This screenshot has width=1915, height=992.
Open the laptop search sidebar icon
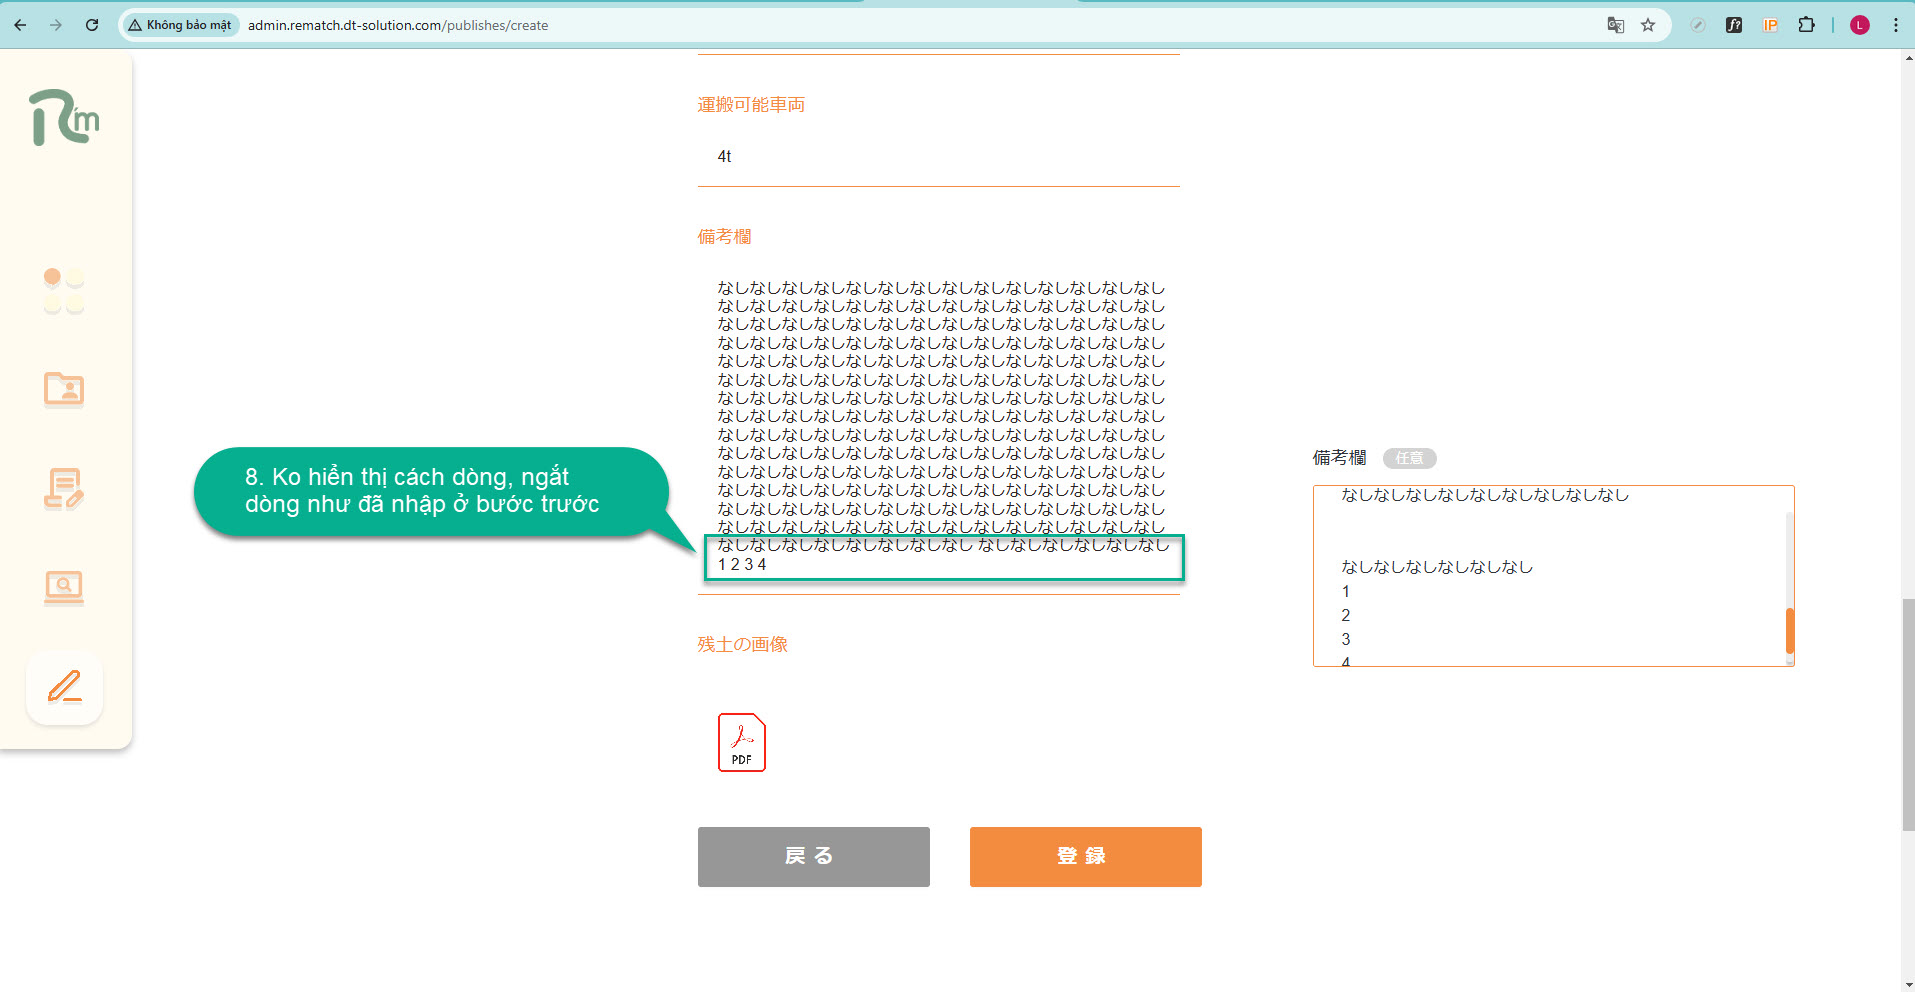click(x=64, y=587)
